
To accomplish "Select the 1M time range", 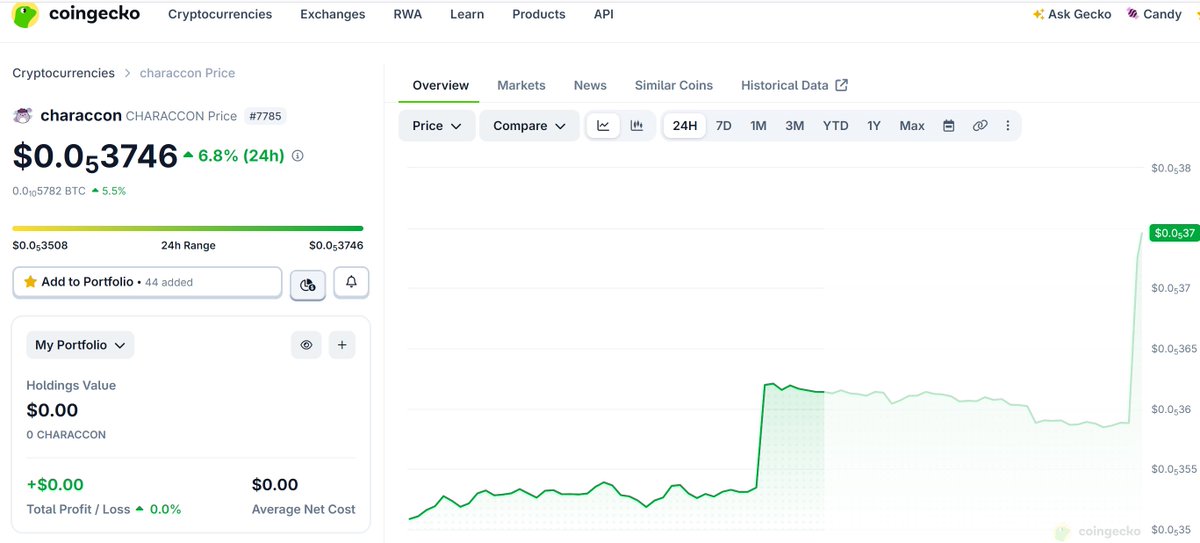I will pyautogui.click(x=759, y=126).
